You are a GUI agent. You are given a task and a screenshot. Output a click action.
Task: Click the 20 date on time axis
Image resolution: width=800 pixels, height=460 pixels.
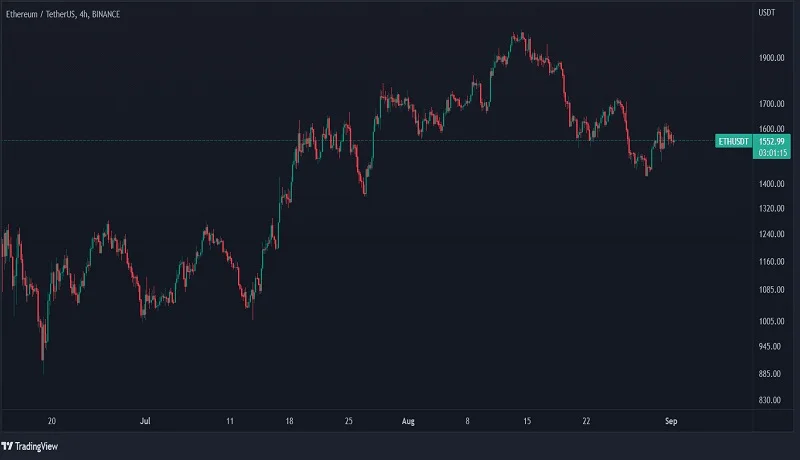(50, 422)
